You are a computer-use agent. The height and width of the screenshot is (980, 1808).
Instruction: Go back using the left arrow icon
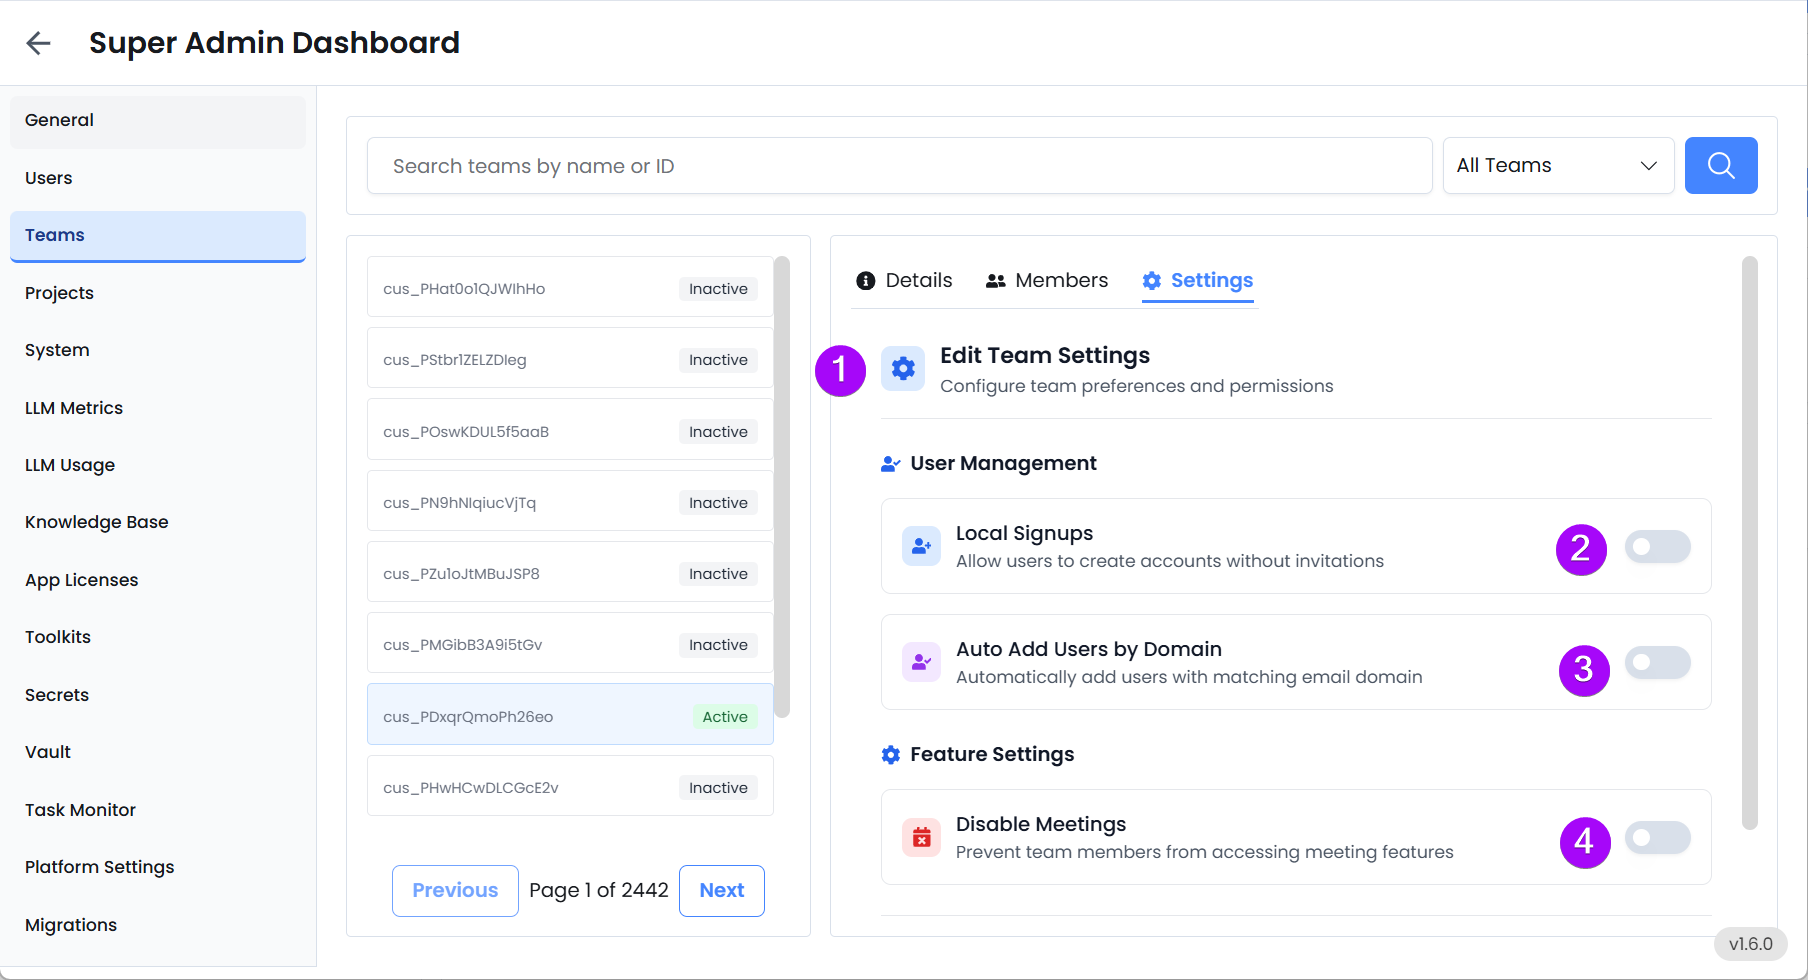tap(38, 43)
